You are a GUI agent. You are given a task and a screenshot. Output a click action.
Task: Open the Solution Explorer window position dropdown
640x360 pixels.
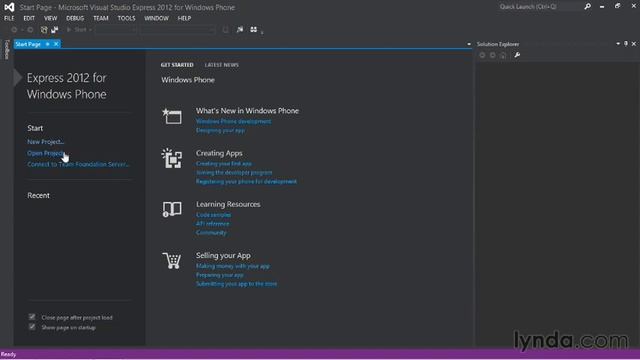click(x=618, y=44)
